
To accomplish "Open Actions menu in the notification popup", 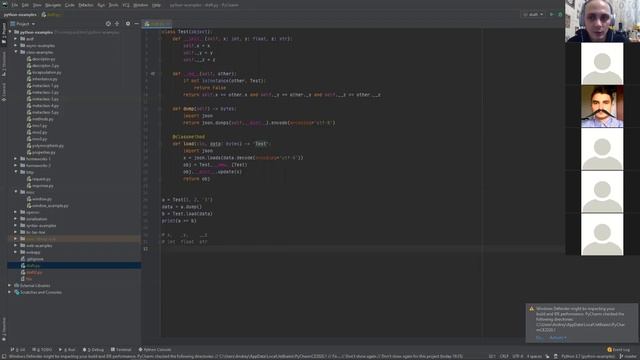I will tap(558, 338).
